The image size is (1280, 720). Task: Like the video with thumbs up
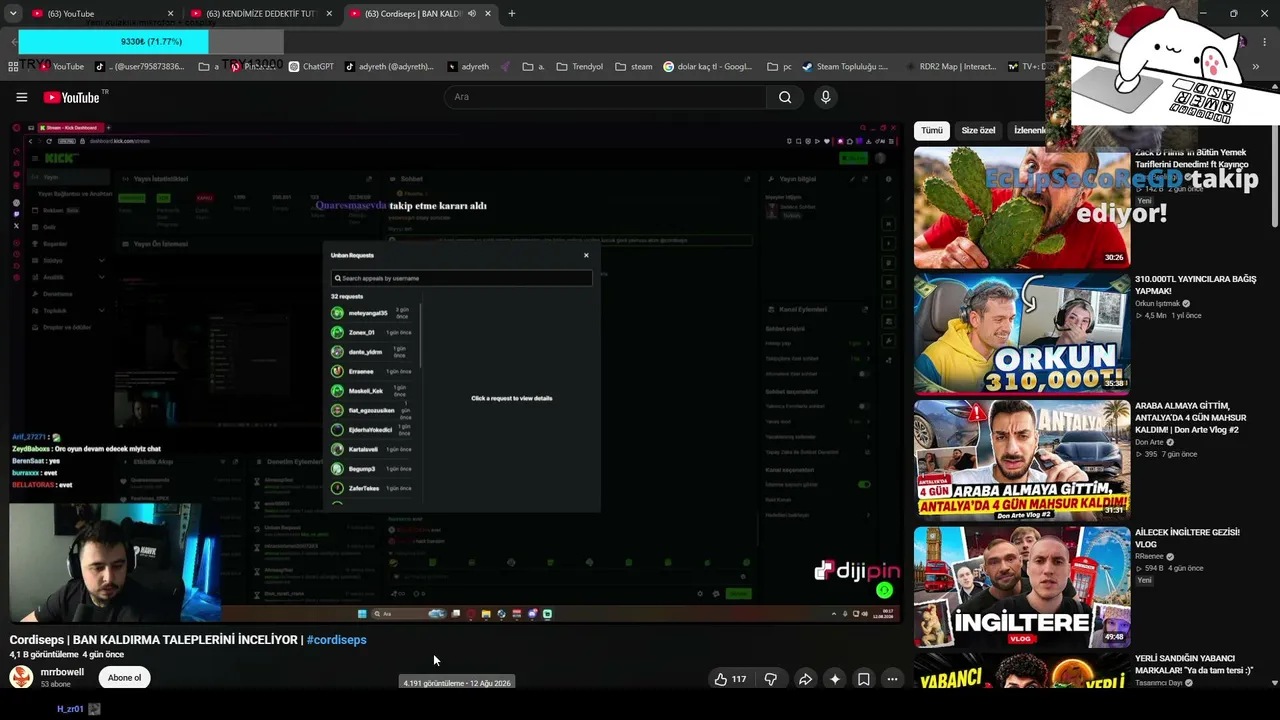click(x=730, y=679)
